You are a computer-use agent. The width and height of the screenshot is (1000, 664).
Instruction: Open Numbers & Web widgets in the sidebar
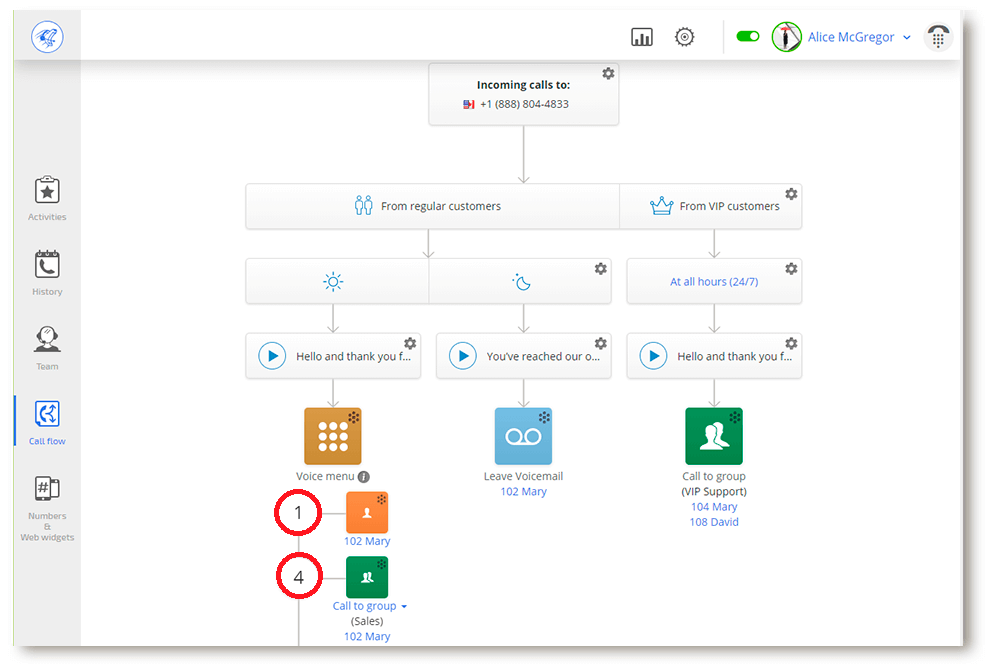click(47, 508)
